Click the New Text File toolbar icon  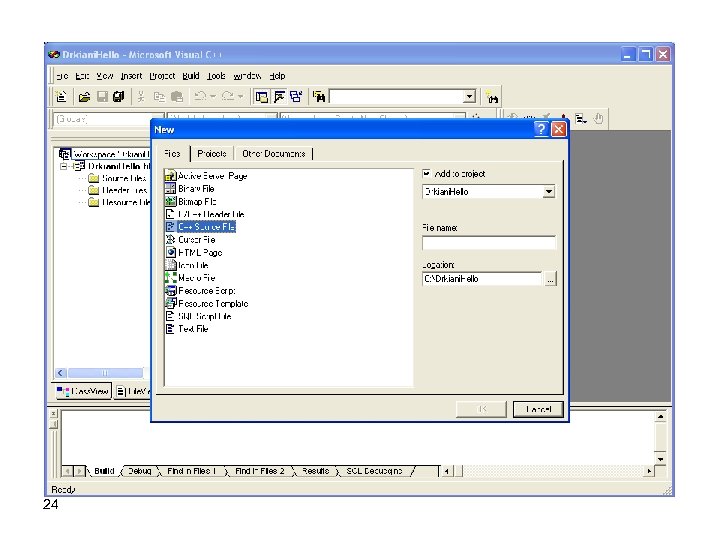coord(62,96)
